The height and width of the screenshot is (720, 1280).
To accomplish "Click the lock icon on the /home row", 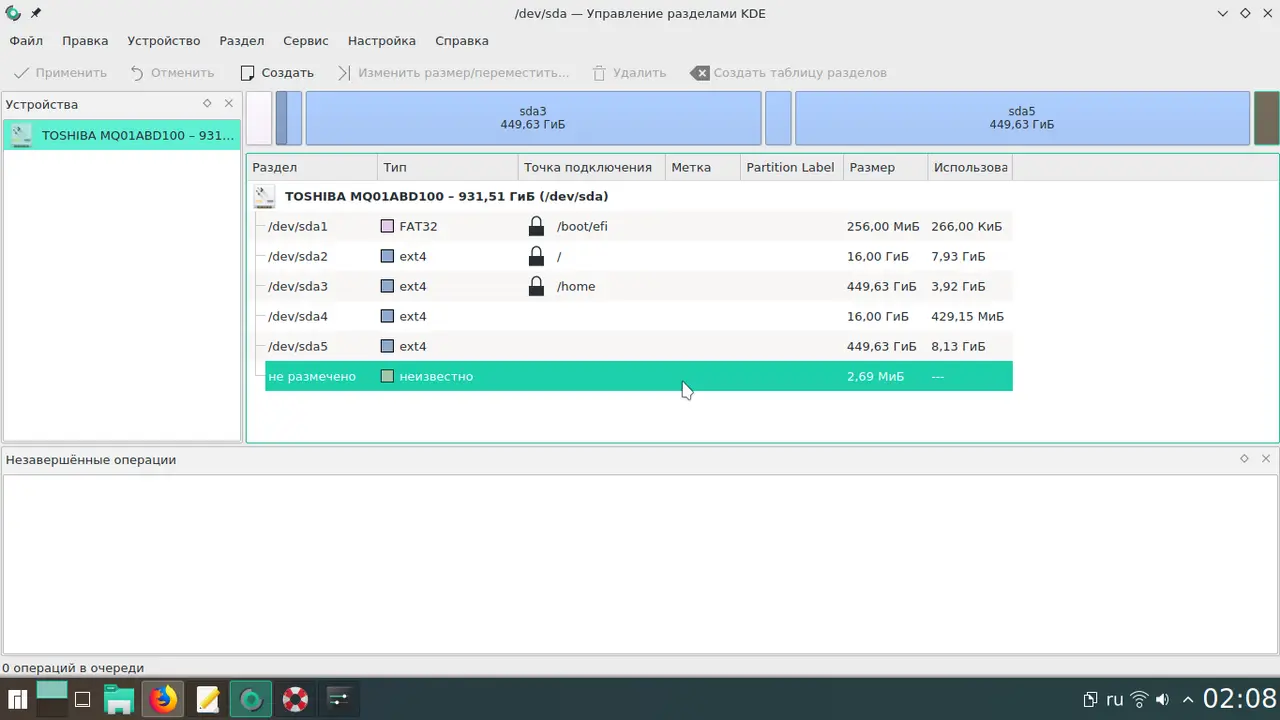I will 537,286.
